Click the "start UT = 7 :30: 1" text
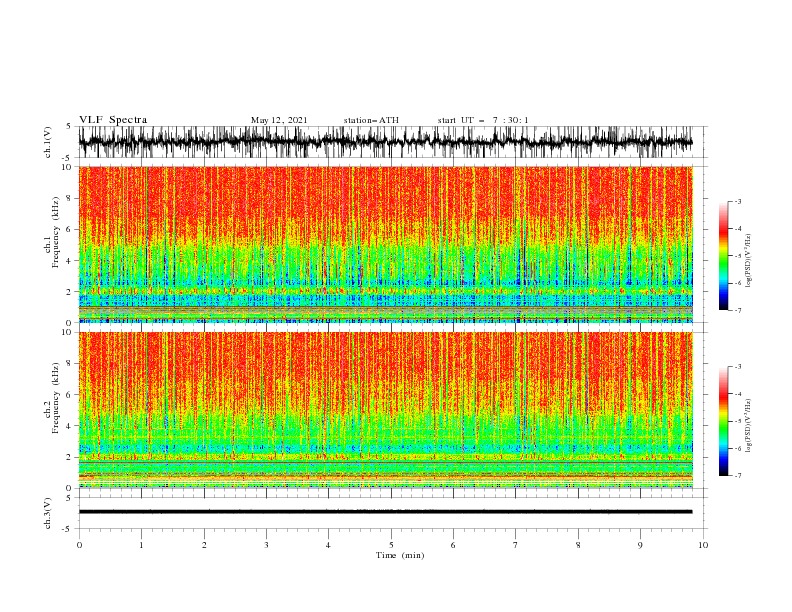This screenshot has height=612, width=792. [x=483, y=120]
